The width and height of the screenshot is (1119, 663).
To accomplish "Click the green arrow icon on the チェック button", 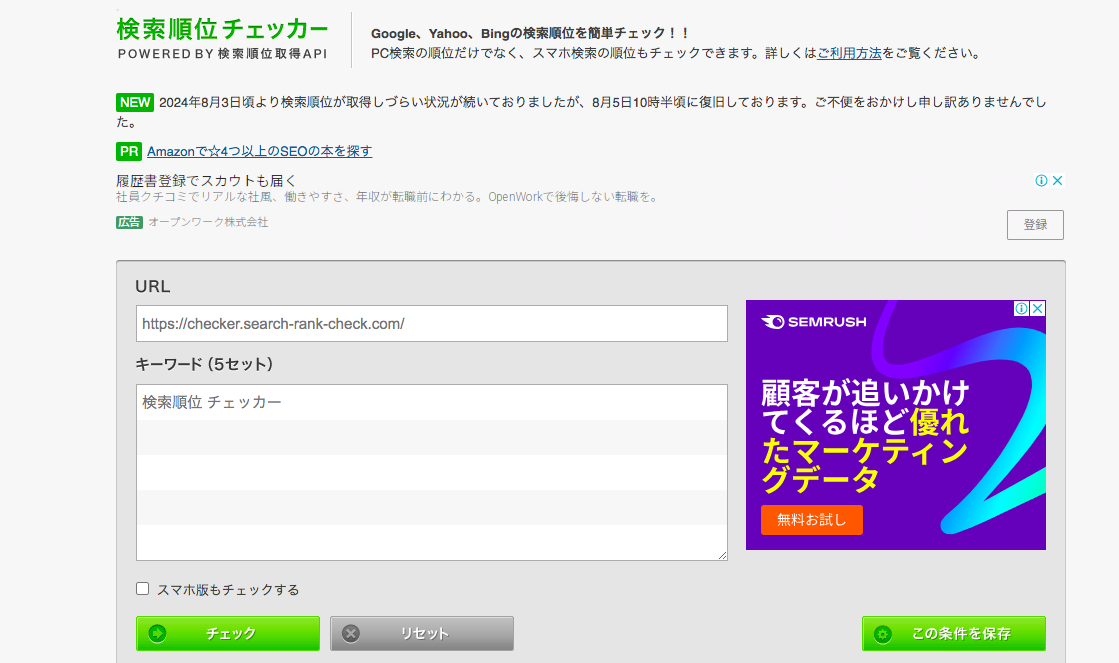I will [x=157, y=634].
